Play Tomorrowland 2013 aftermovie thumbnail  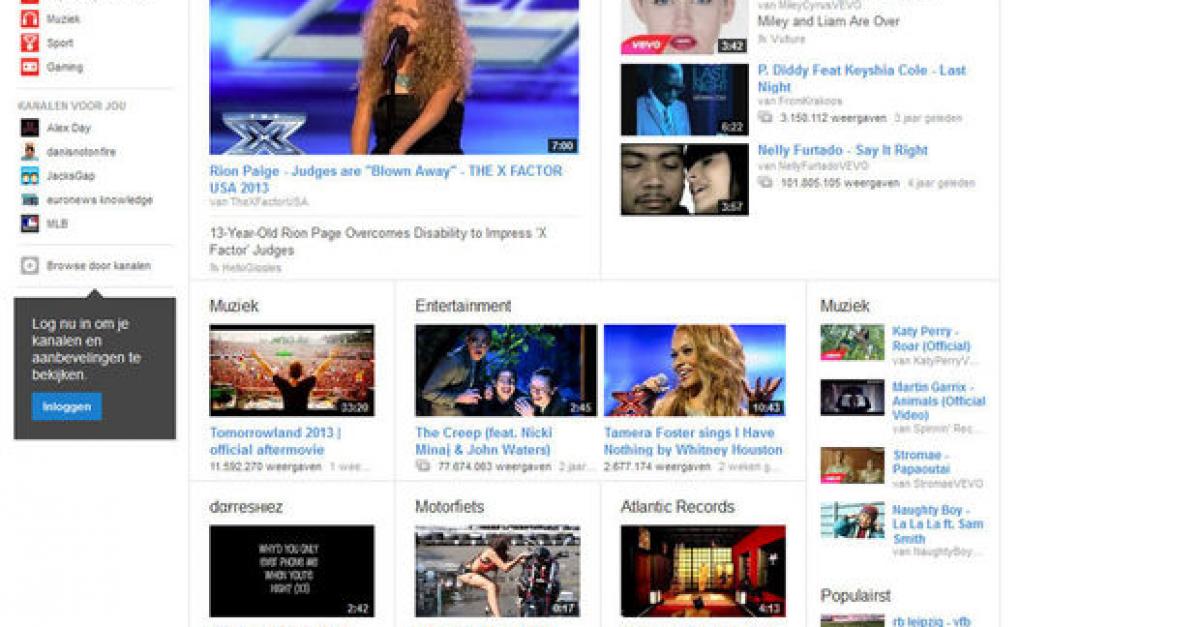[292, 370]
